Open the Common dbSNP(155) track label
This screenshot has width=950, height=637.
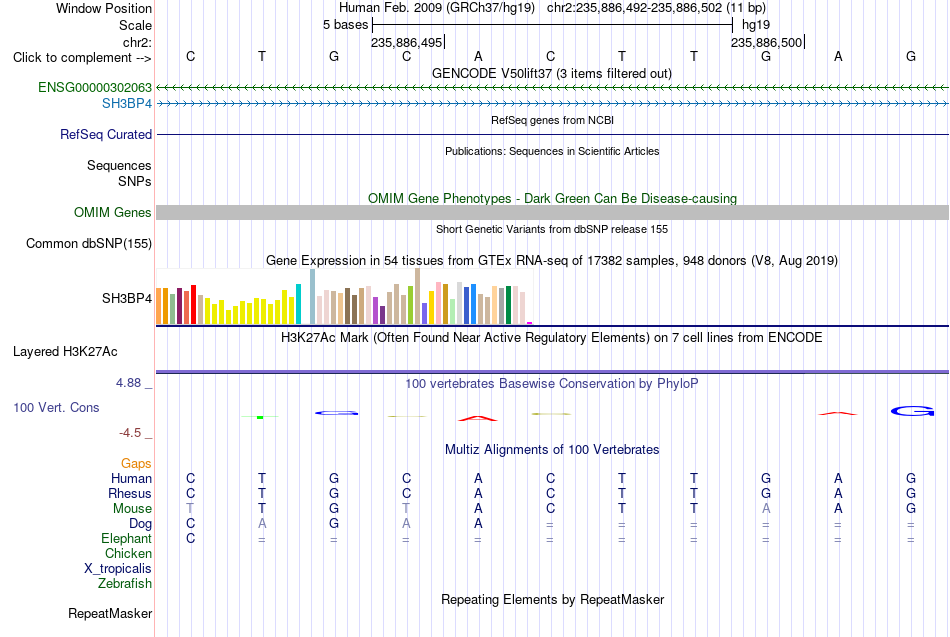point(88,244)
